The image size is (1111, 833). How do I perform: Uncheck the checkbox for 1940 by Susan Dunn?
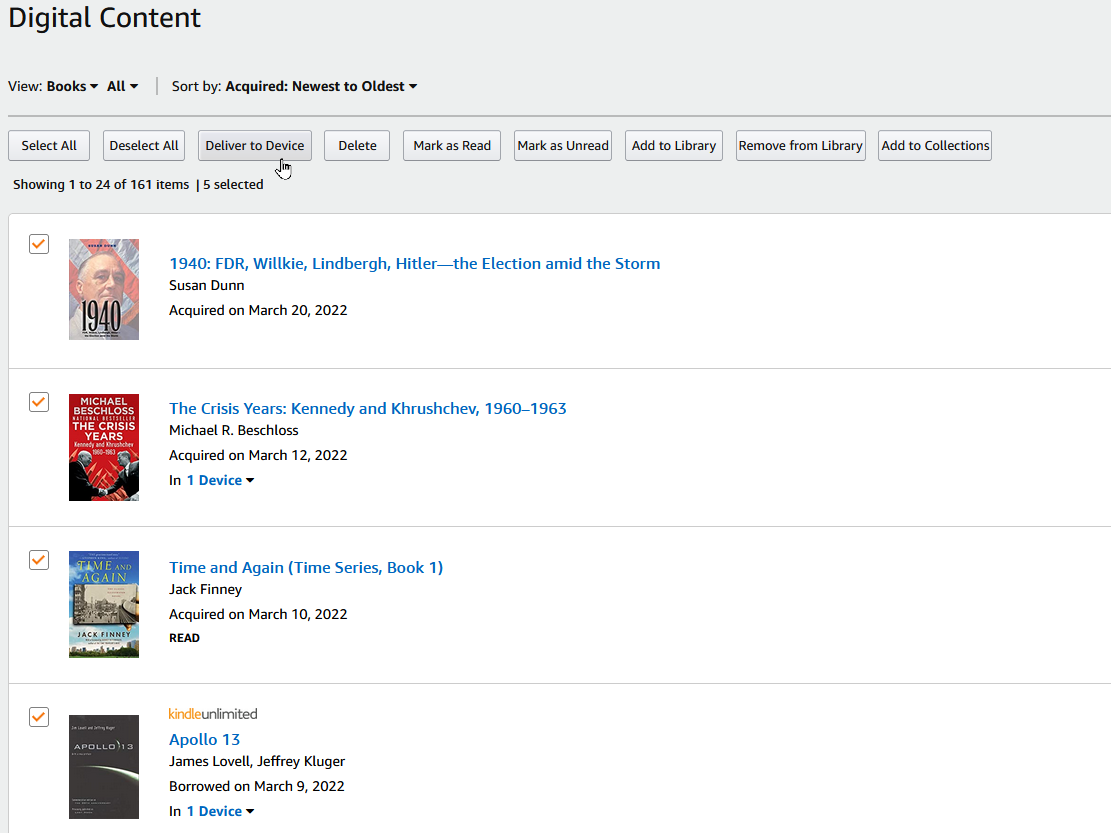(38, 243)
